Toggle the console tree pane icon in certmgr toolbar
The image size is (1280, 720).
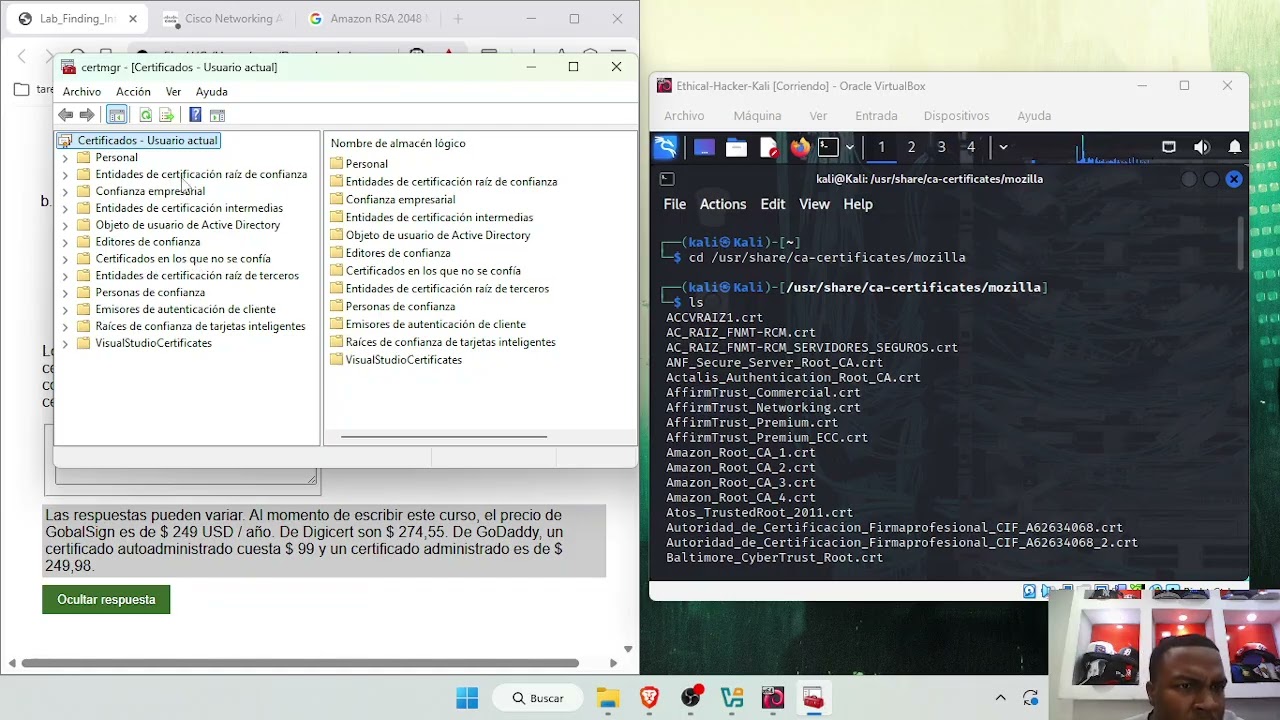(116, 115)
